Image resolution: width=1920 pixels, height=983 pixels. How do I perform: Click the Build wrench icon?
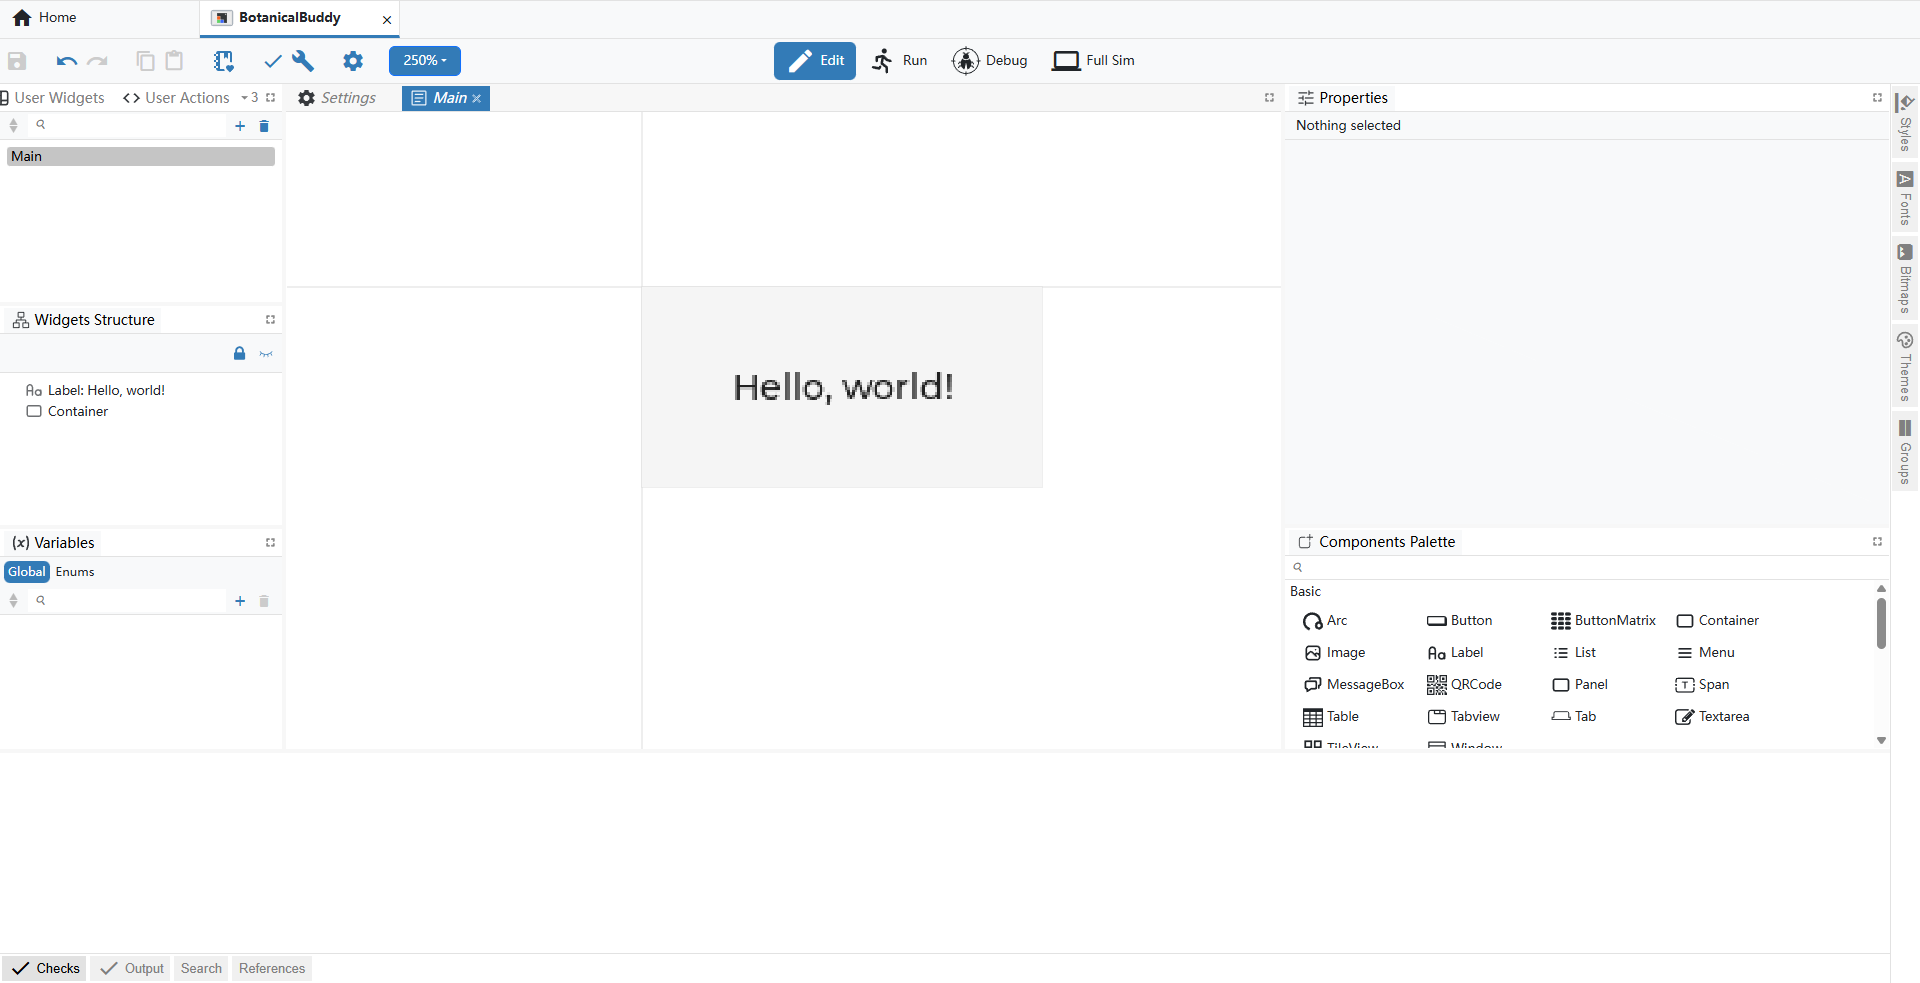tap(303, 61)
